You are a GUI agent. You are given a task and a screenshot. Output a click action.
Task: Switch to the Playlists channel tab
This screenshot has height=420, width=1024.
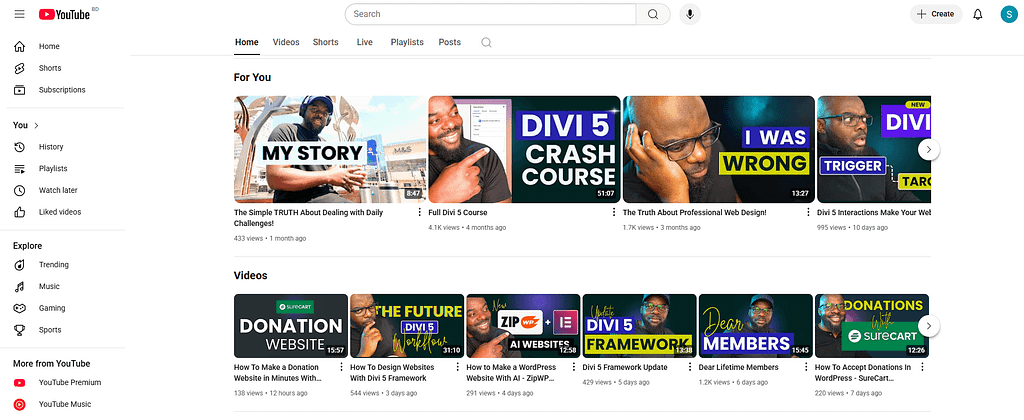coord(406,42)
